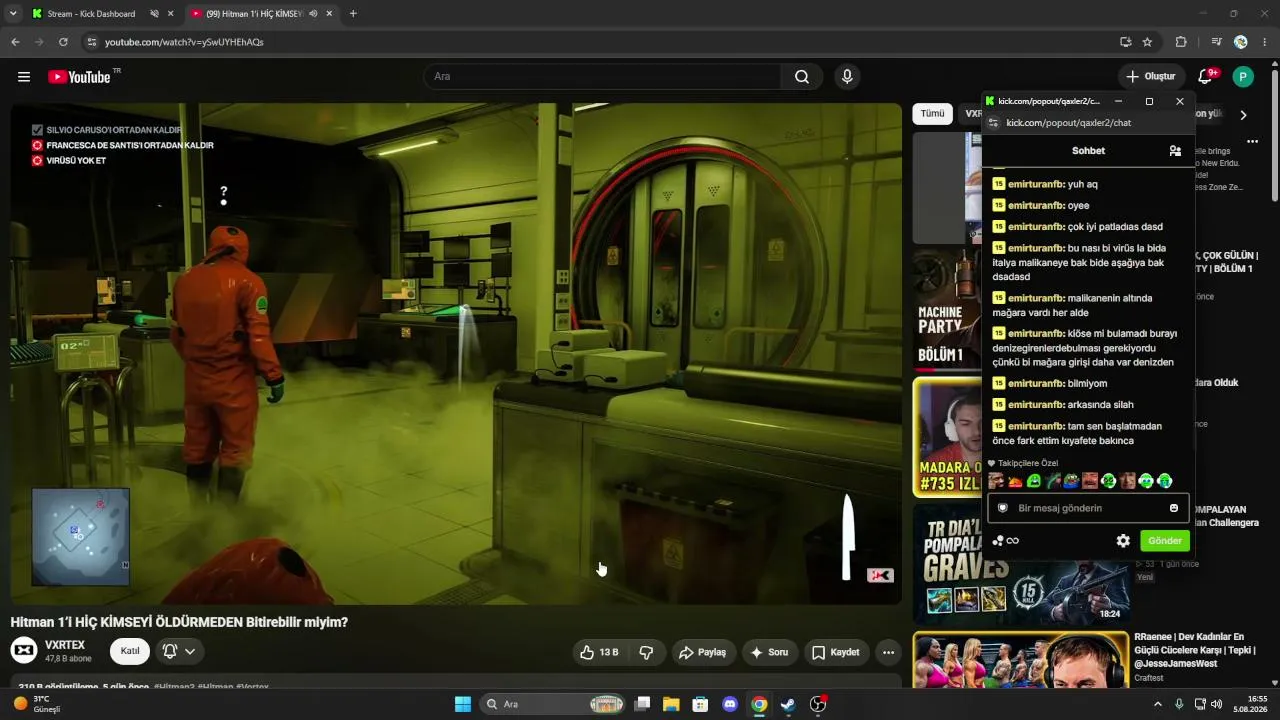1280x720 pixels.
Task: Open more actions for the video
Action: coord(888,652)
